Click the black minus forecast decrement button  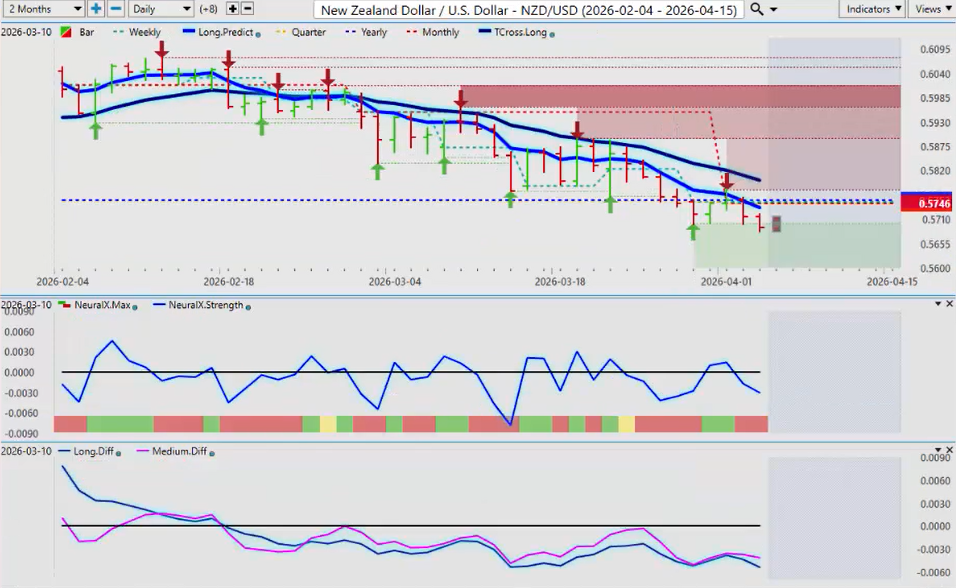[x=247, y=9]
